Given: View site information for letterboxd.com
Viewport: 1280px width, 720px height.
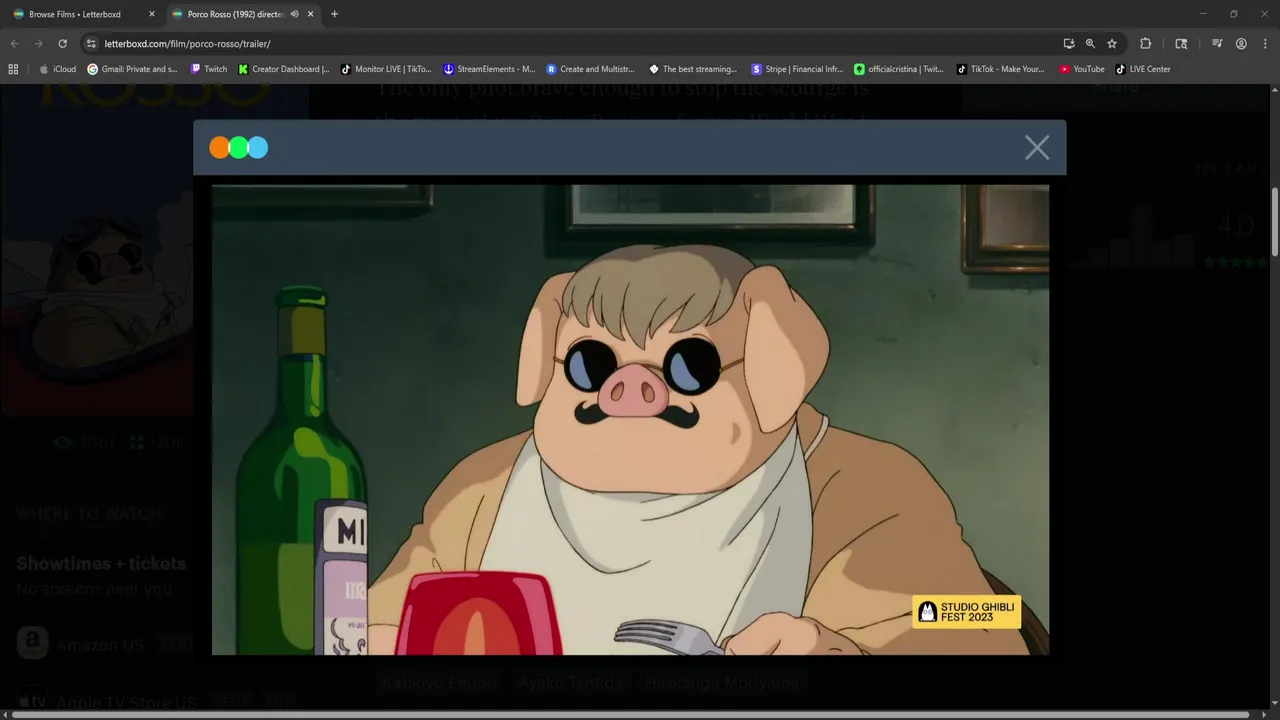Looking at the screenshot, I should pyautogui.click(x=91, y=44).
